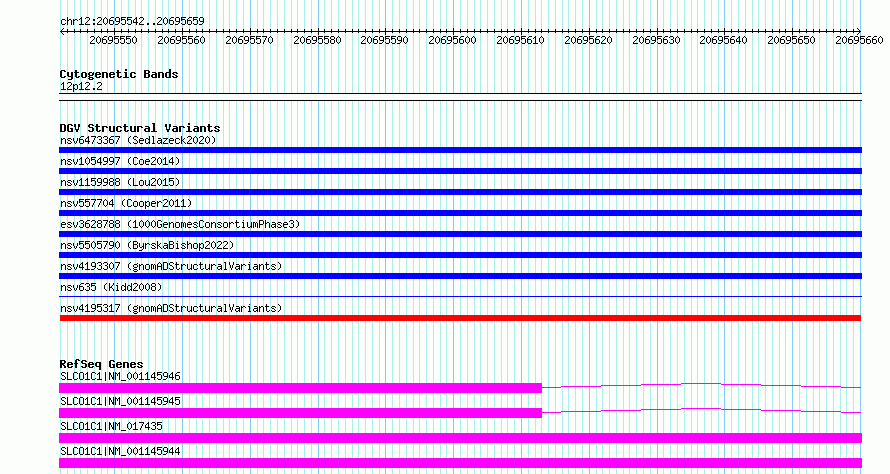Open variant nsv635 (Kidd2008) label

(x=111, y=287)
